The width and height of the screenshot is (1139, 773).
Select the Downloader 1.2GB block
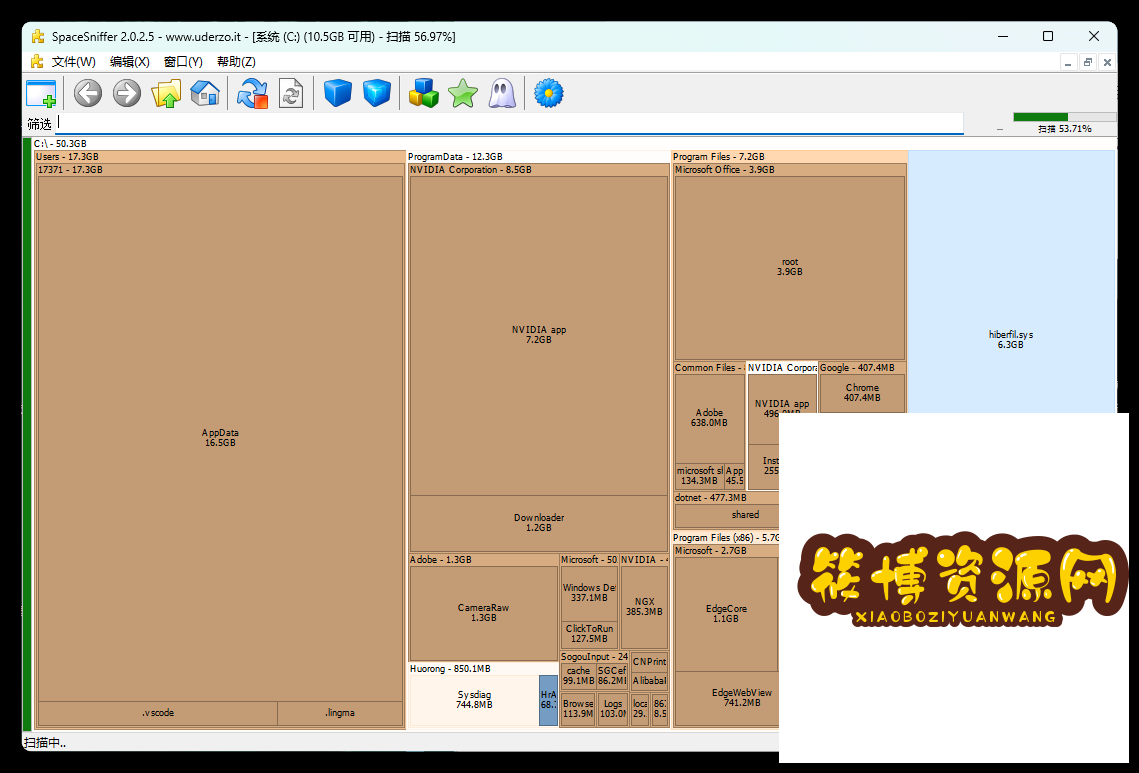point(539,523)
